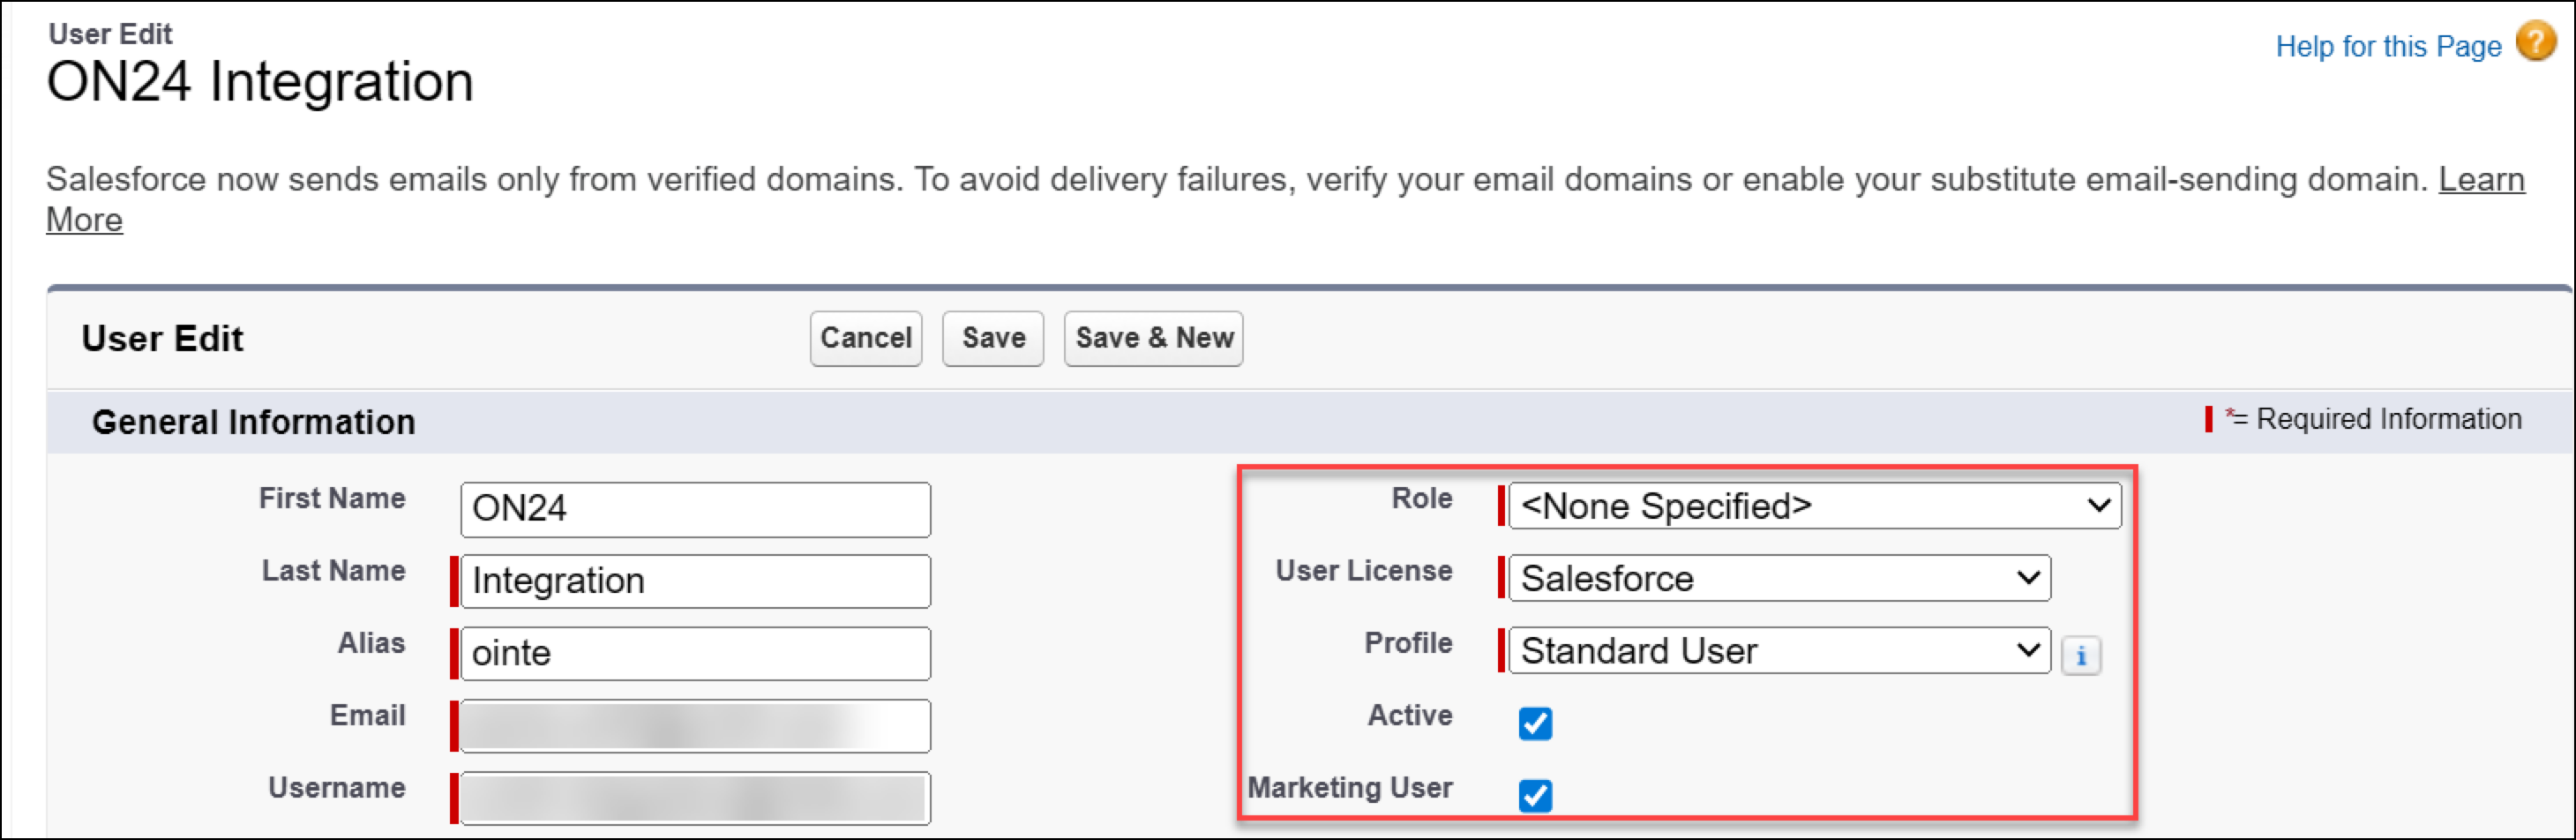Click the Save & New button
Screen dimensions: 2576x840
1154,339
